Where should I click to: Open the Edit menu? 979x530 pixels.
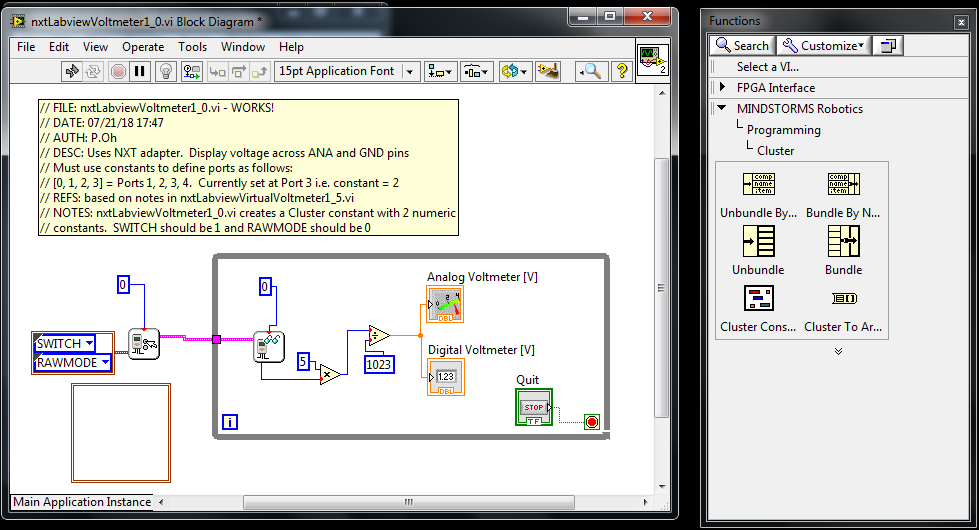[59, 47]
